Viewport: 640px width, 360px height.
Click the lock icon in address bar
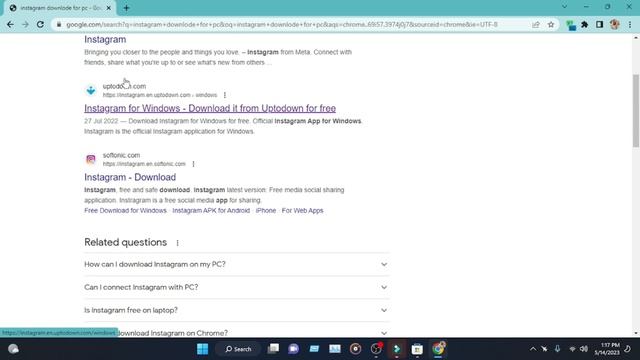coord(59,24)
